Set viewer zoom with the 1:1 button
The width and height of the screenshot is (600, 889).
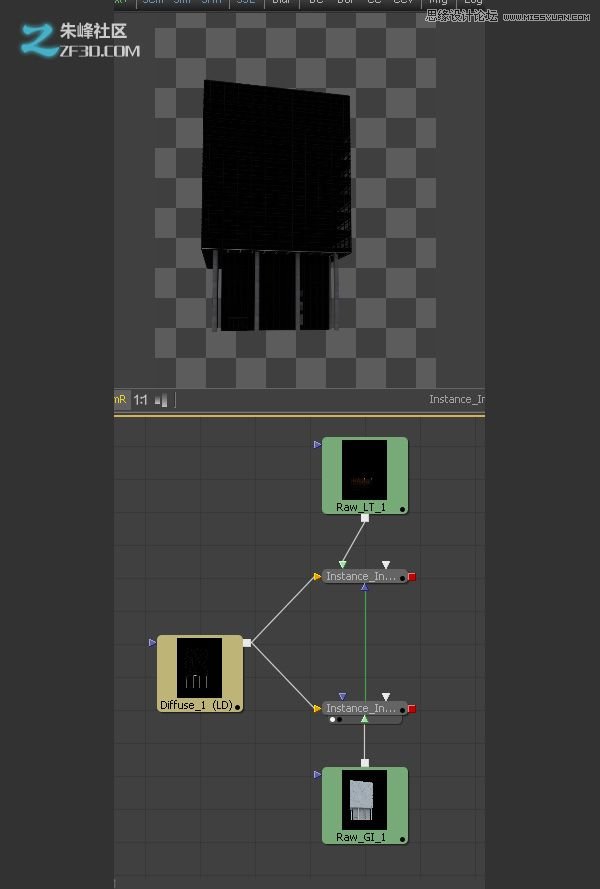140,400
